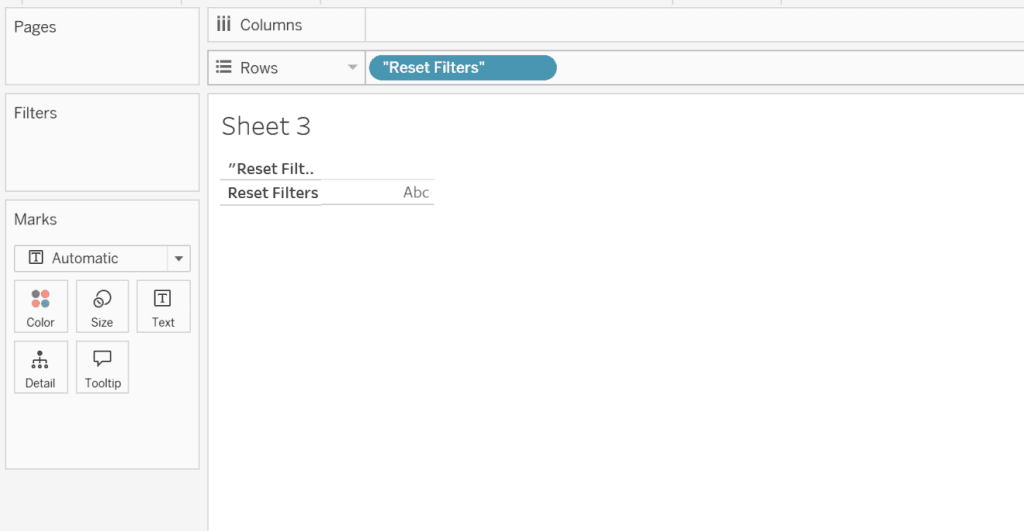Select the "Reset Filters" pill on Rows

tap(462, 68)
